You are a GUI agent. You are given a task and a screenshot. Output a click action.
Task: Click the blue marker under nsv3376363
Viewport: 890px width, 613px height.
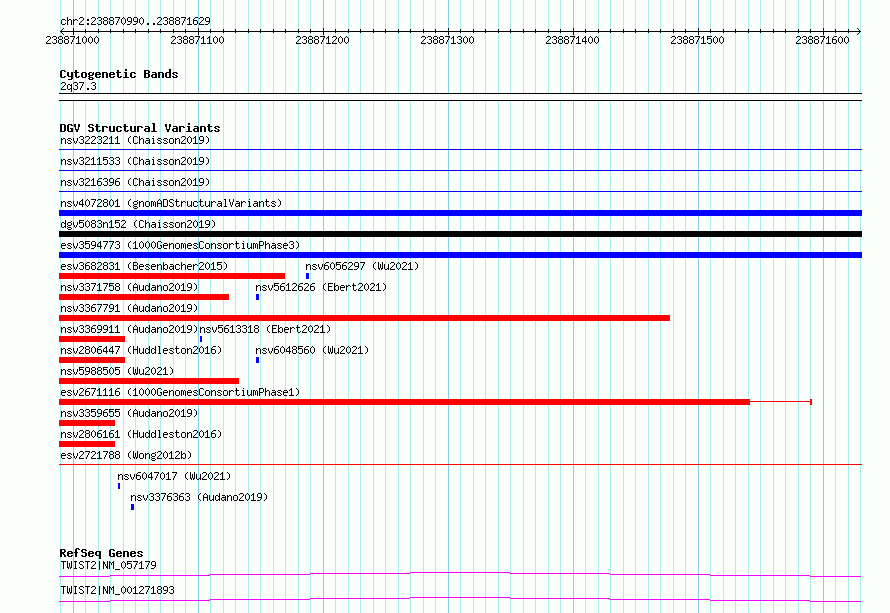click(x=133, y=507)
